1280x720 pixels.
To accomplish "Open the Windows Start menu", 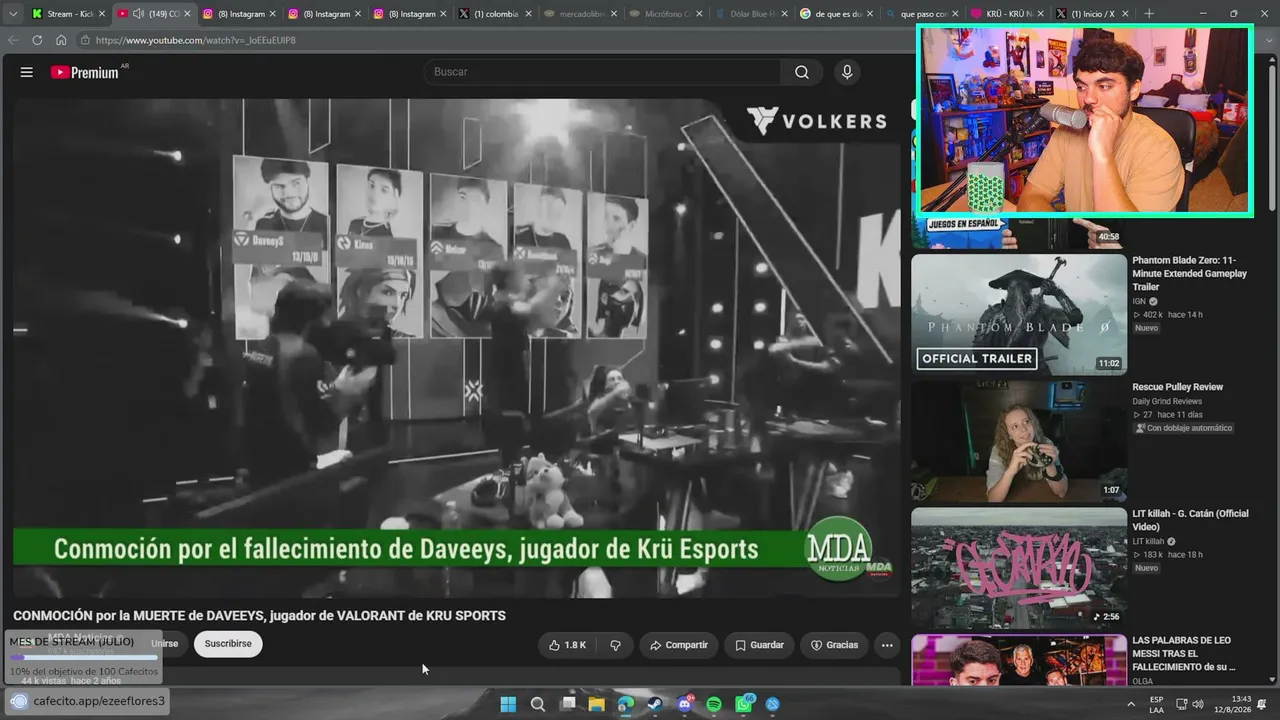I will (508, 704).
